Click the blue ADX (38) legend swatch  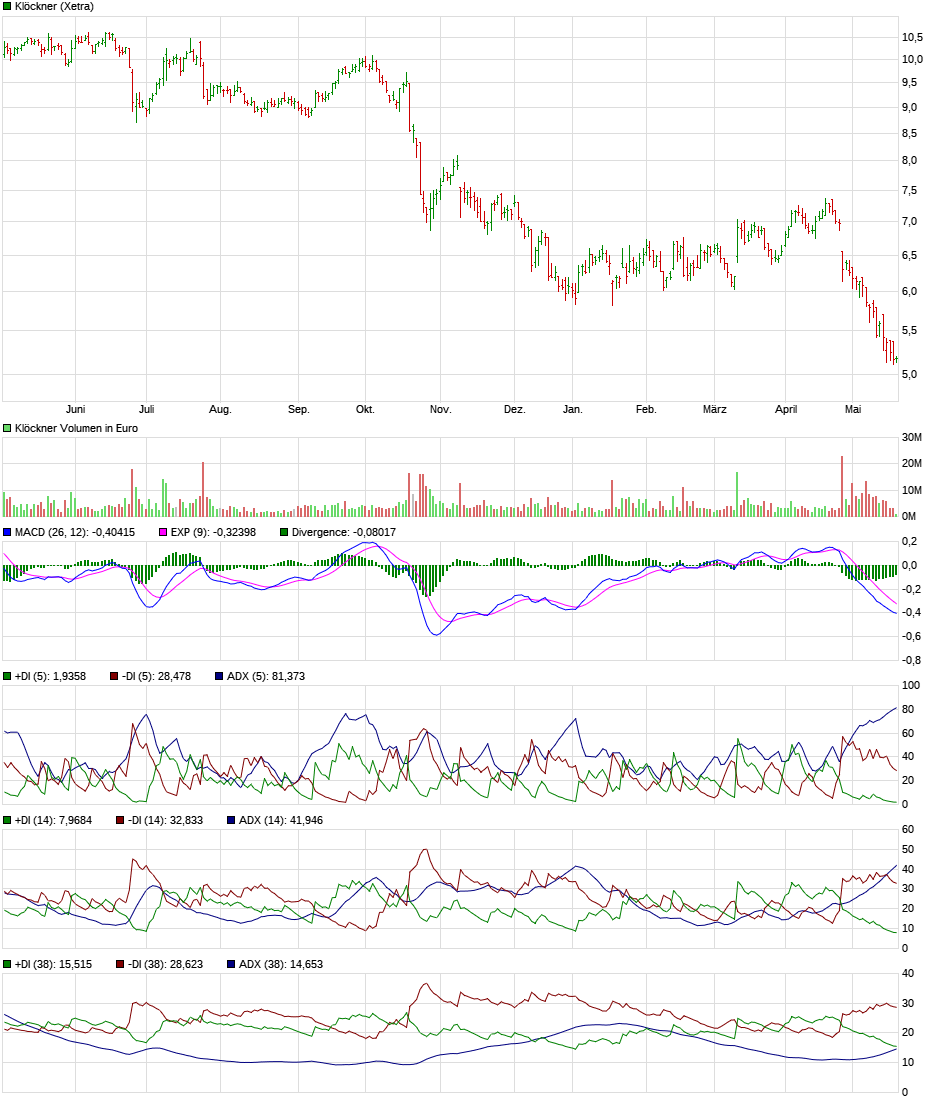[231, 964]
